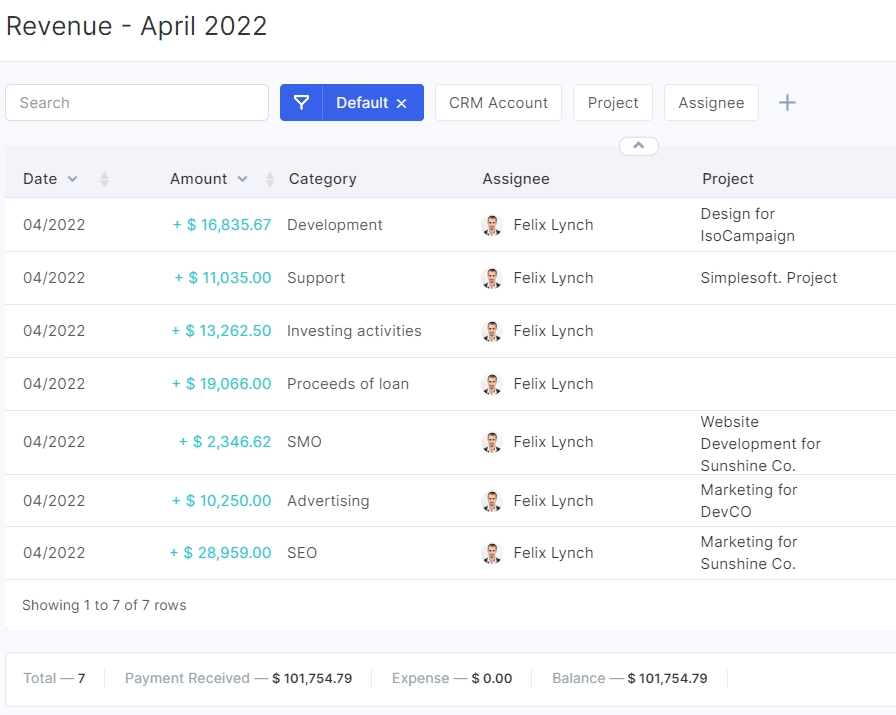This screenshot has height=715, width=896.
Task: Select the amount + $ 28,959.00
Action: [x=220, y=553]
